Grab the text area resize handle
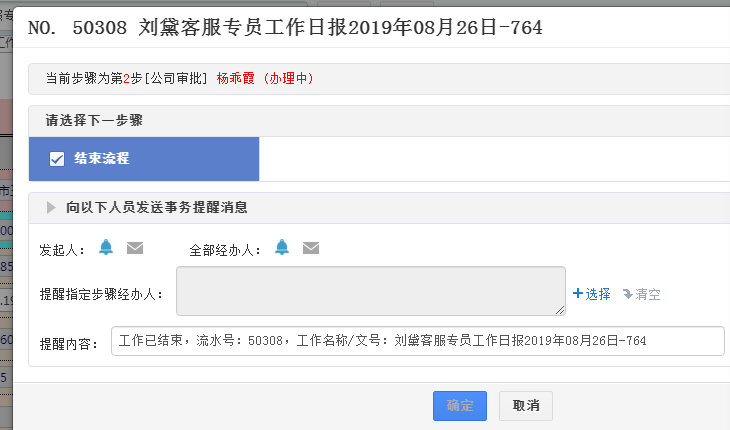 point(560,310)
